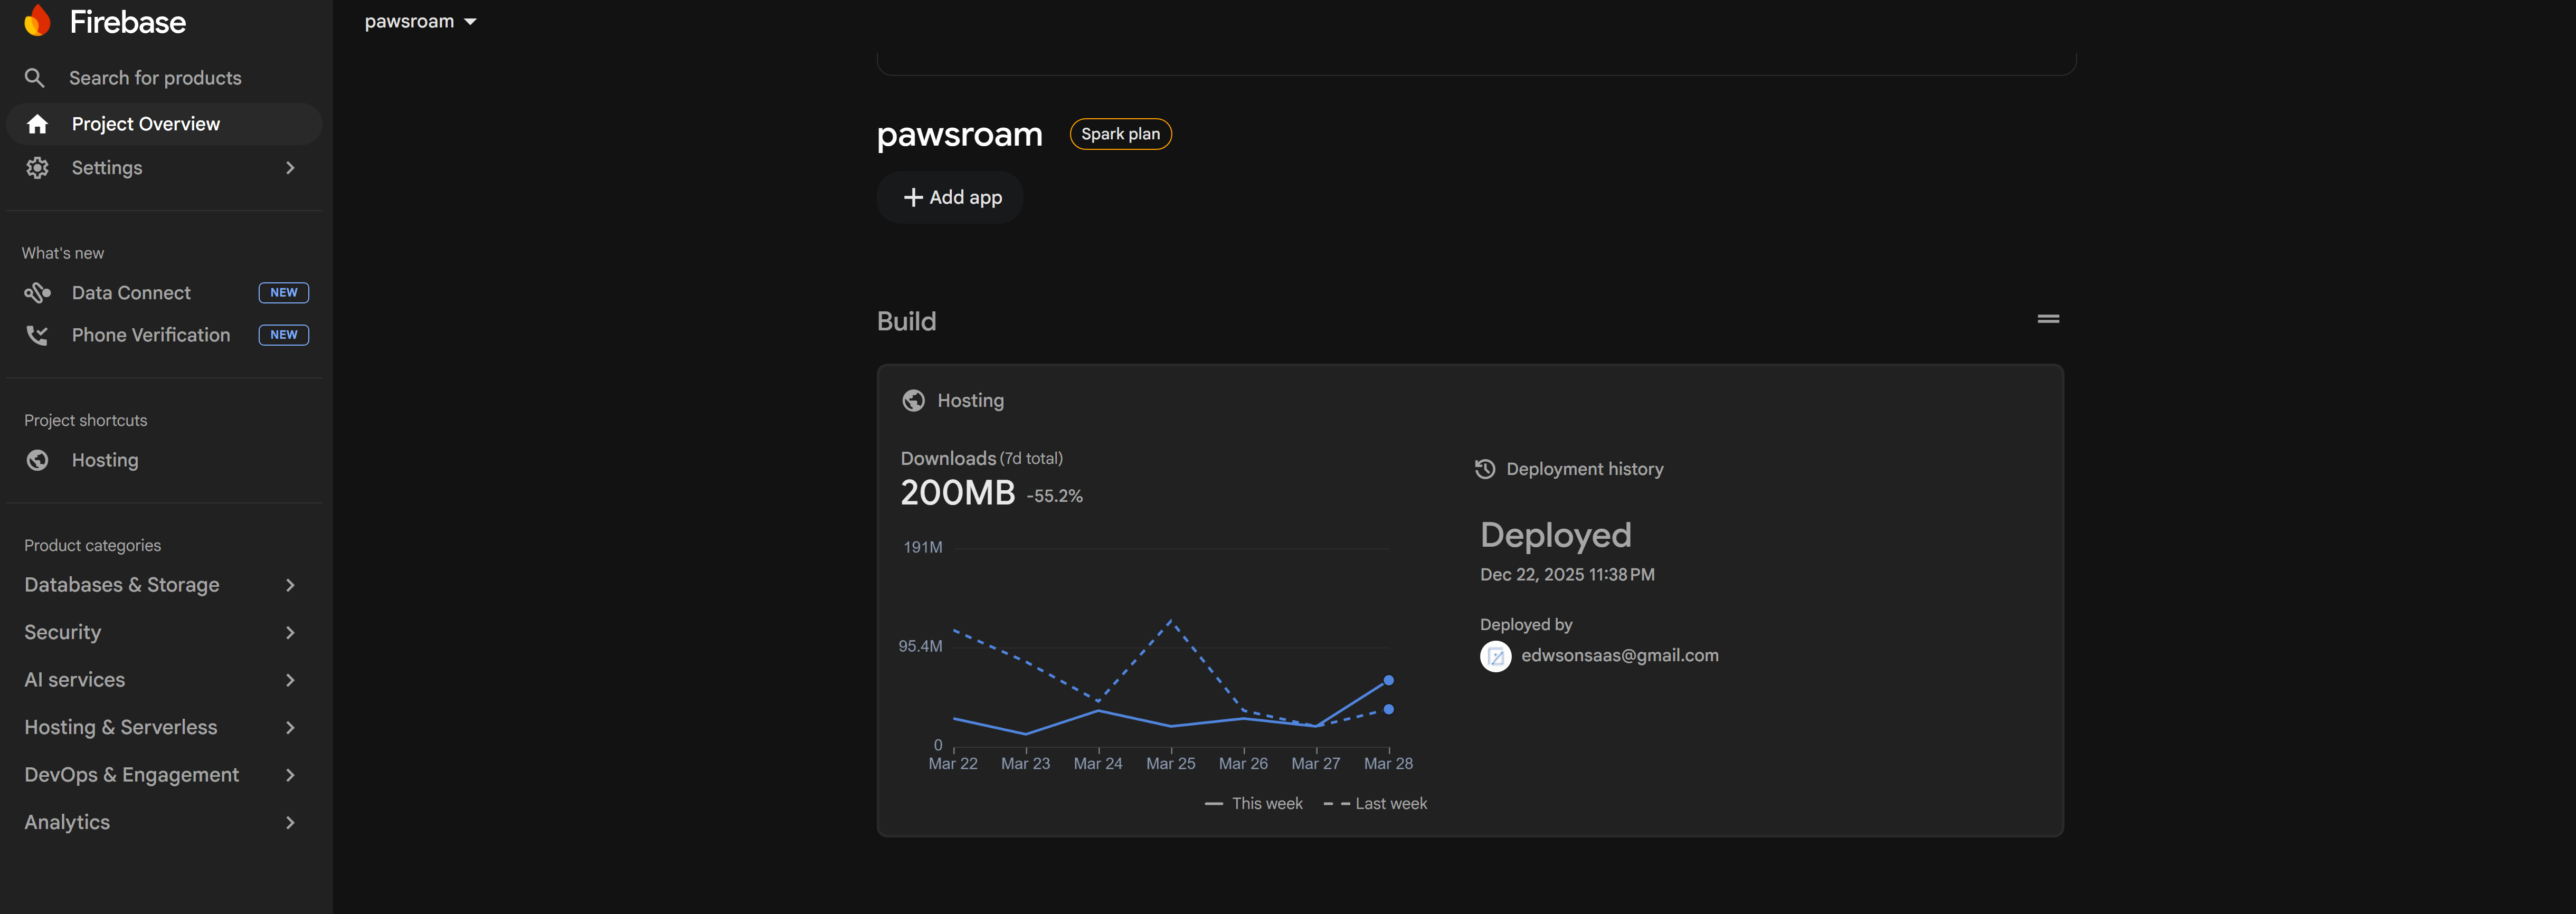Click the Hosting globe icon in Build card
2576x914 pixels.
913,400
